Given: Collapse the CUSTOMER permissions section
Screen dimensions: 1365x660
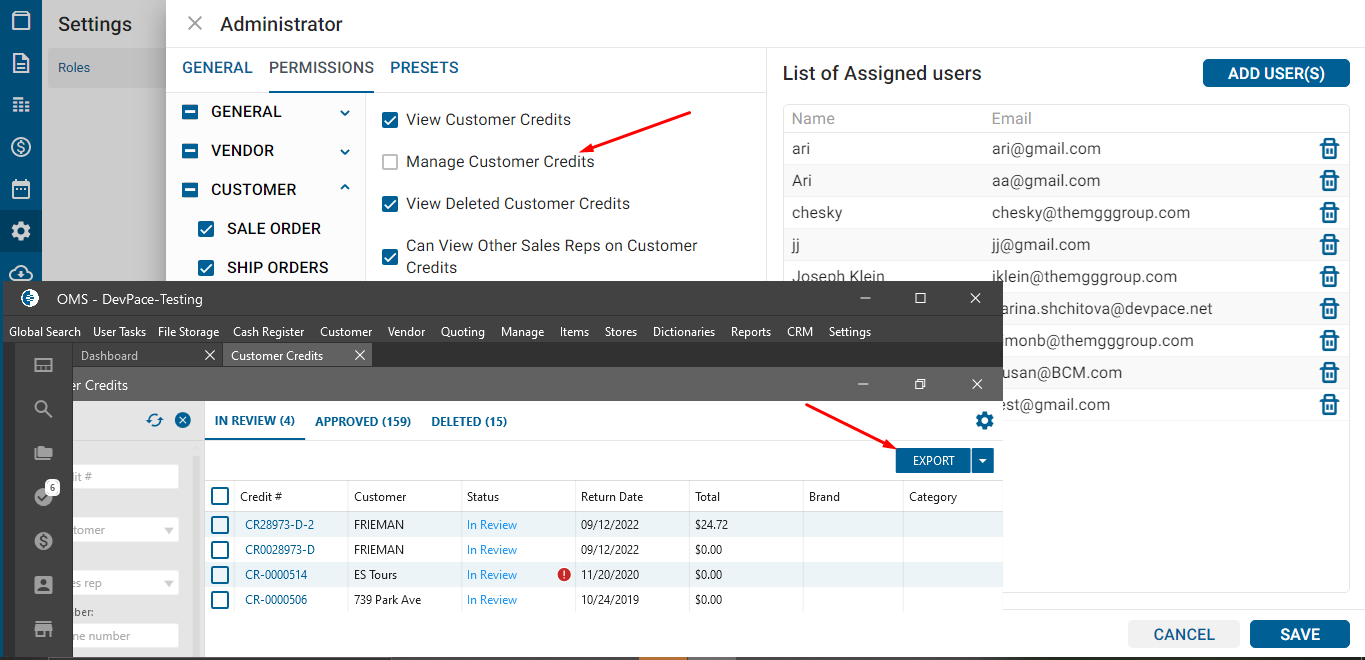Looking at the screenshot, I should [345, 189].
